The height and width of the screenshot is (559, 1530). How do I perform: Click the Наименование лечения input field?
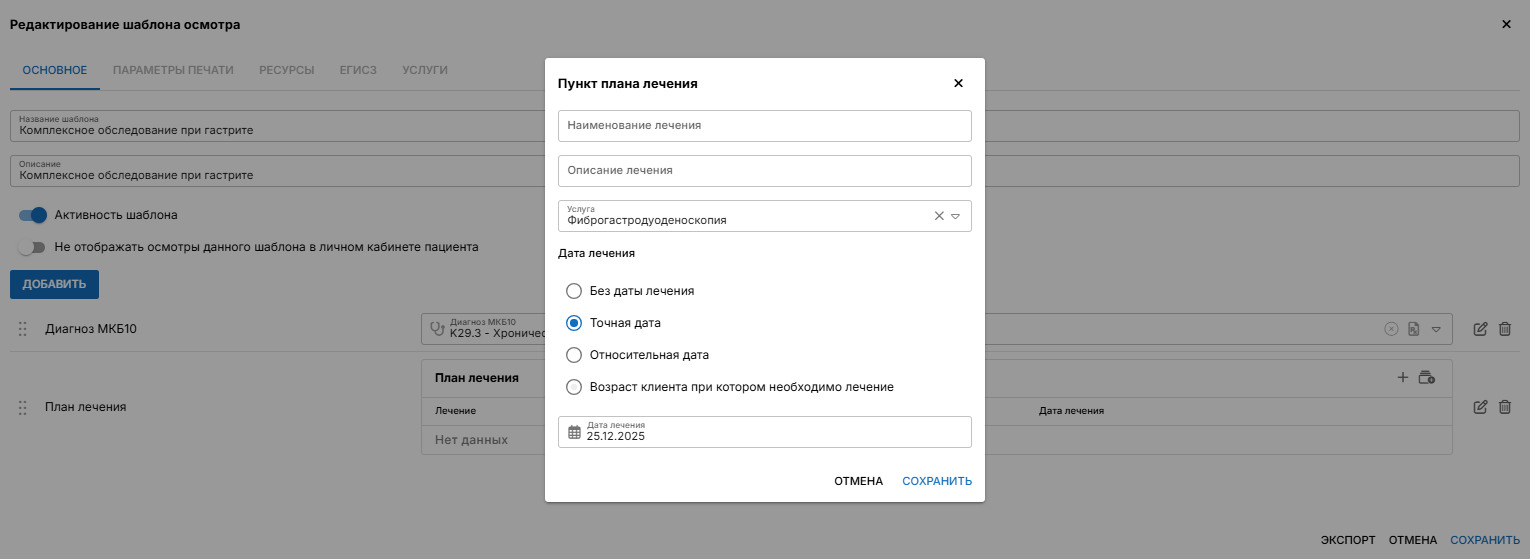764,126
